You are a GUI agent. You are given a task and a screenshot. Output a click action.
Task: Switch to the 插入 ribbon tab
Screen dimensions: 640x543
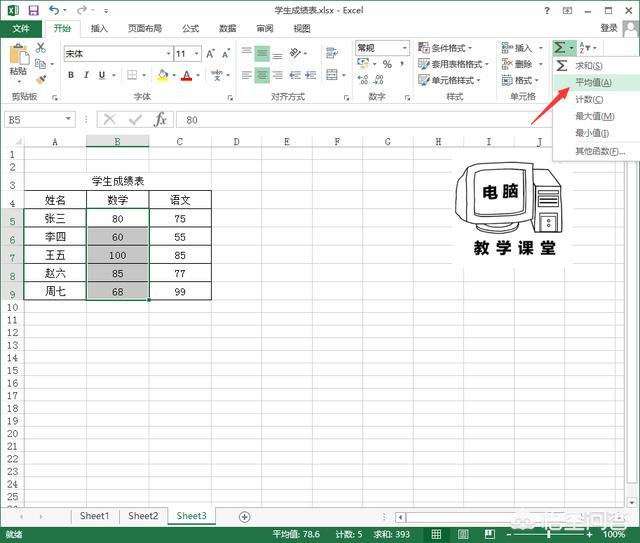coord(99,29)
